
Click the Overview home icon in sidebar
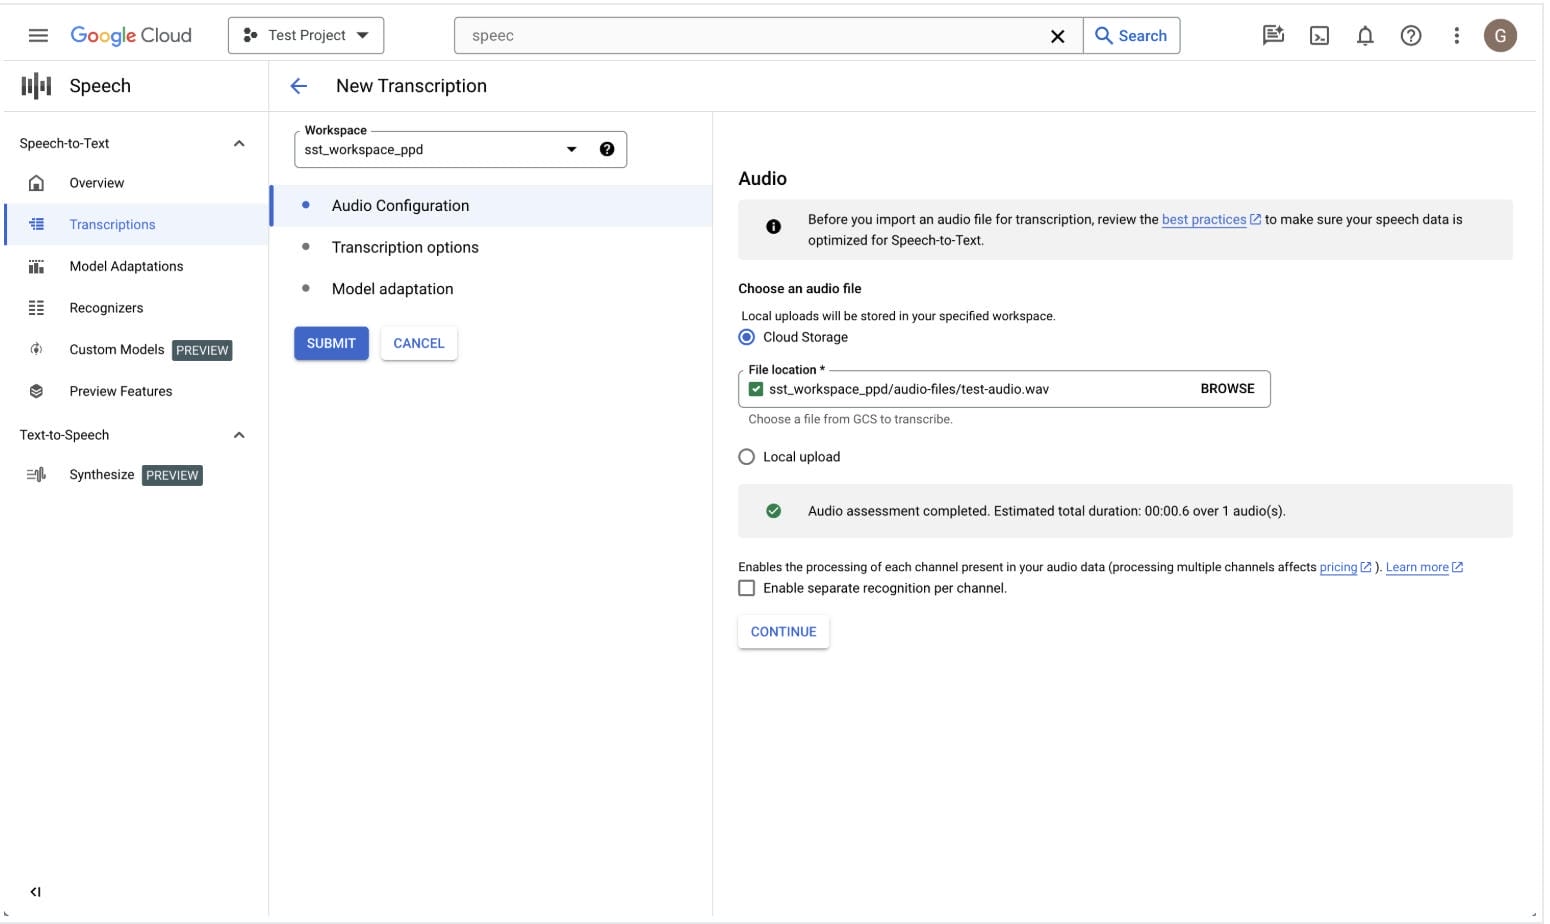[36, 183]
